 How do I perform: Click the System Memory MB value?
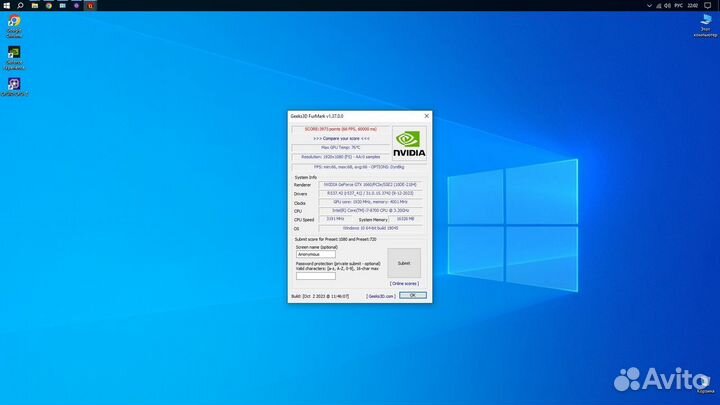point(405,219)
